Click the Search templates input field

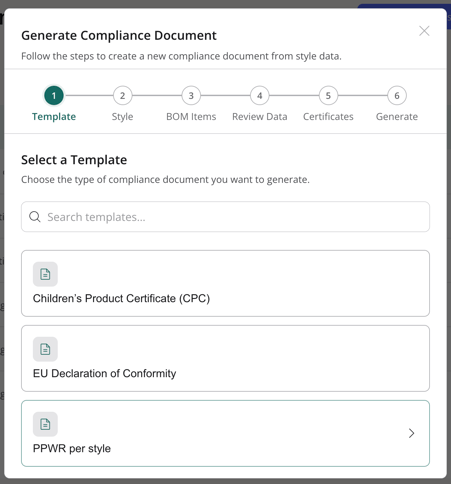click(225, 217)
